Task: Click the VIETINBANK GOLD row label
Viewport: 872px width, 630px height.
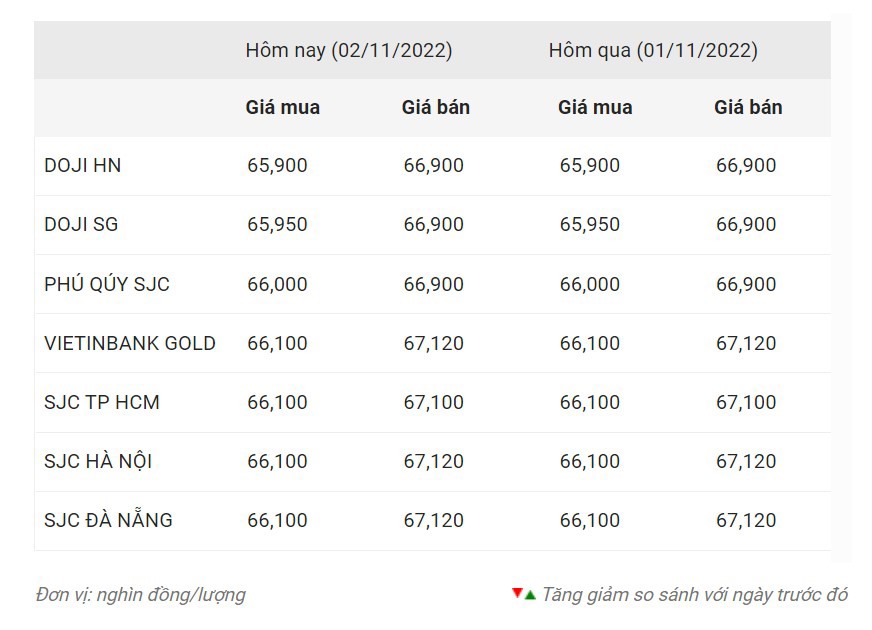Action: [130, 343]
